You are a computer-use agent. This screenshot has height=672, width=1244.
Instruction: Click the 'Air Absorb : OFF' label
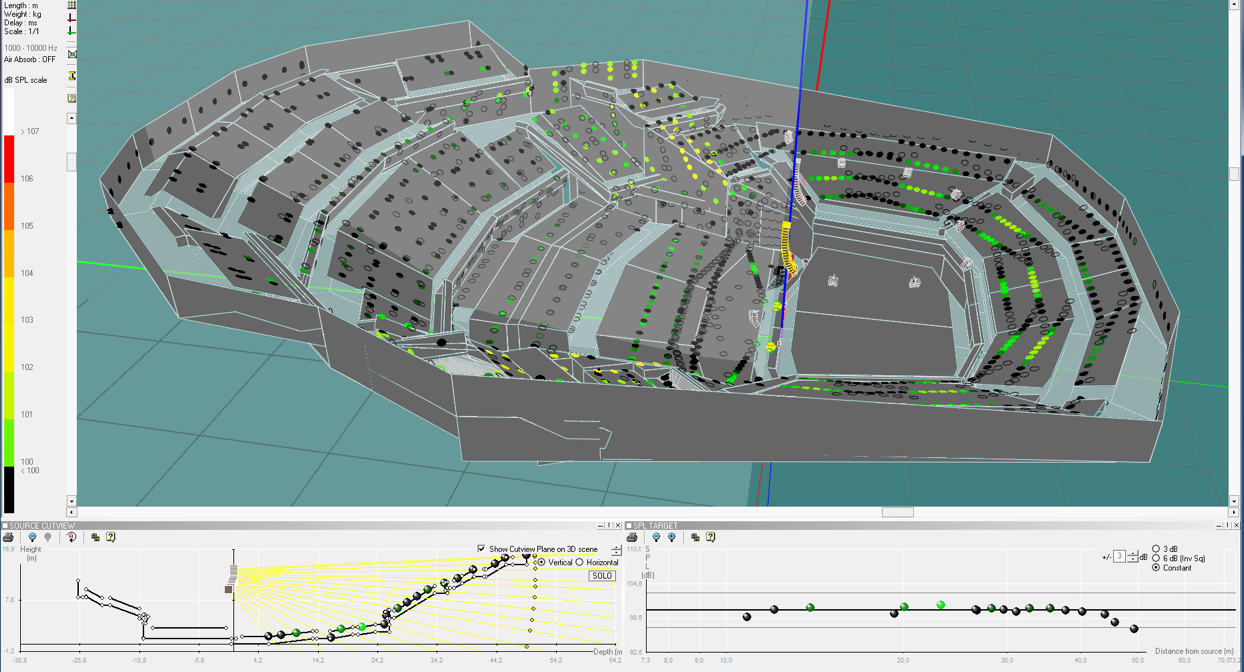pyautogui.click(x=30, y=59)
